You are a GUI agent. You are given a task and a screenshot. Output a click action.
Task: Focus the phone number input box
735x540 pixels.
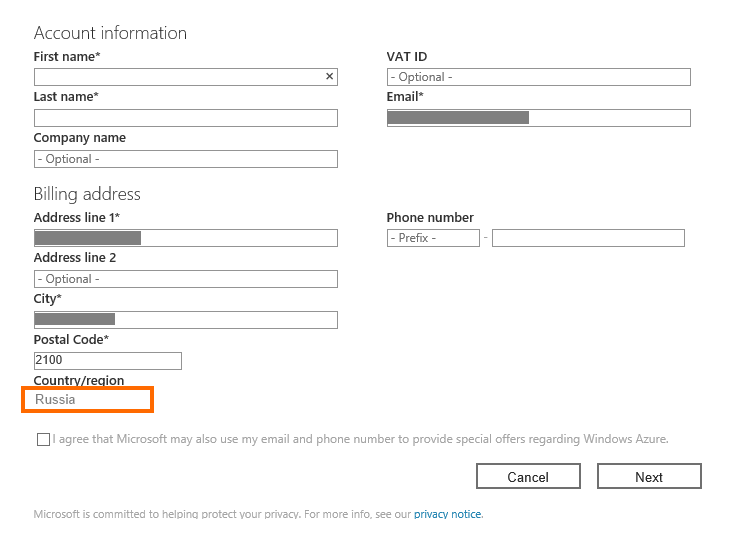tap(588, 238)
